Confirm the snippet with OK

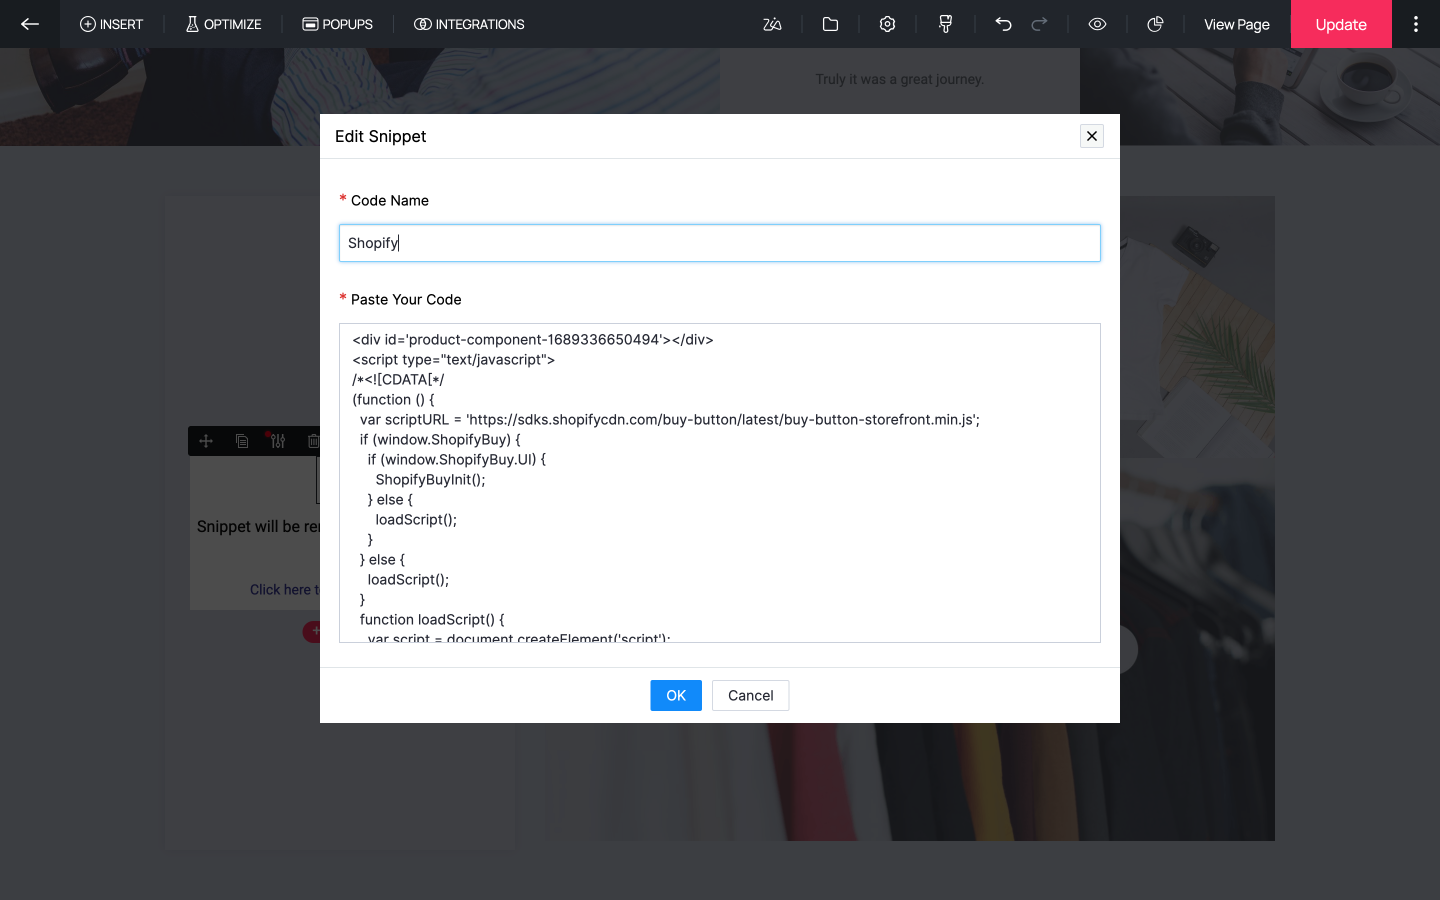tap(676, 696)
